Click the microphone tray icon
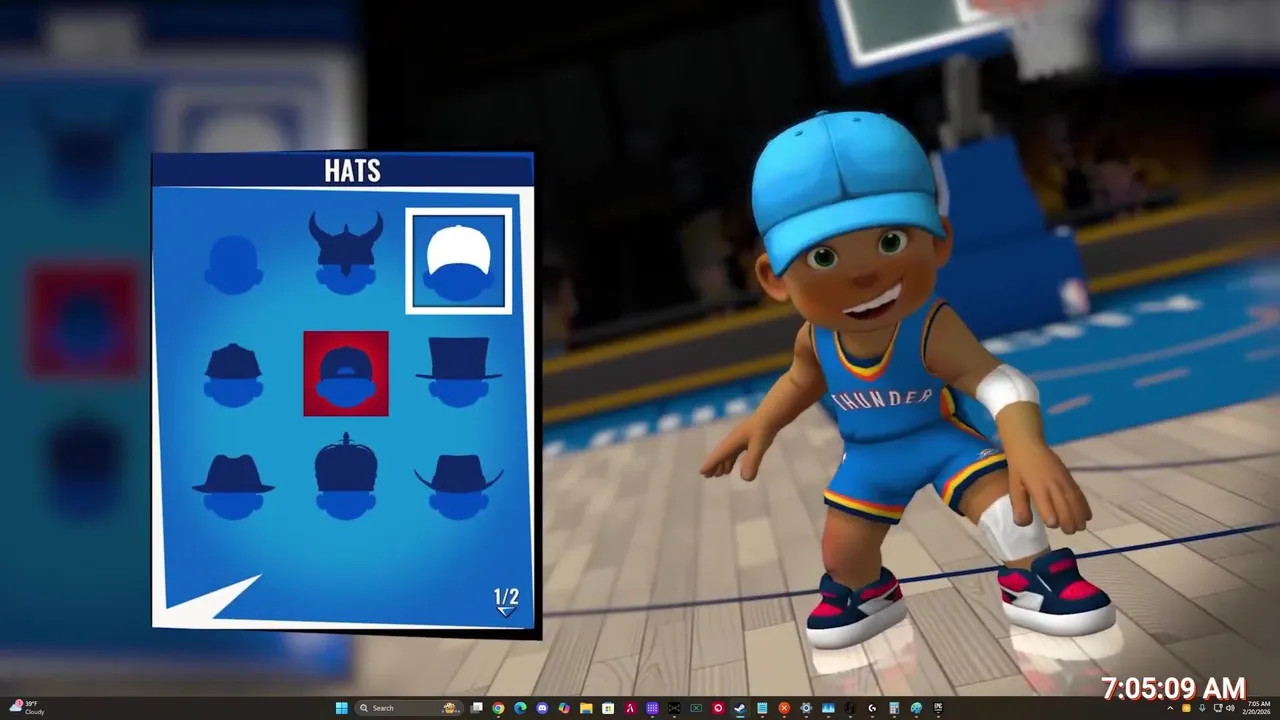Viewport: 1280px width, 720px height. (x=1202, y=708)
